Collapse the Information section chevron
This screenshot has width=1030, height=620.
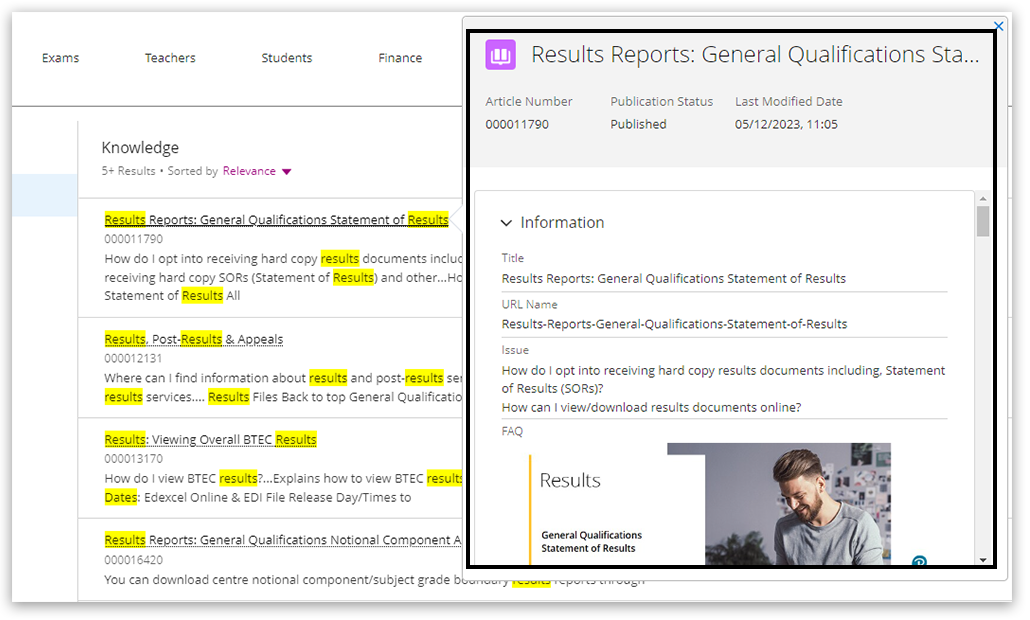(x=506, y=223)
